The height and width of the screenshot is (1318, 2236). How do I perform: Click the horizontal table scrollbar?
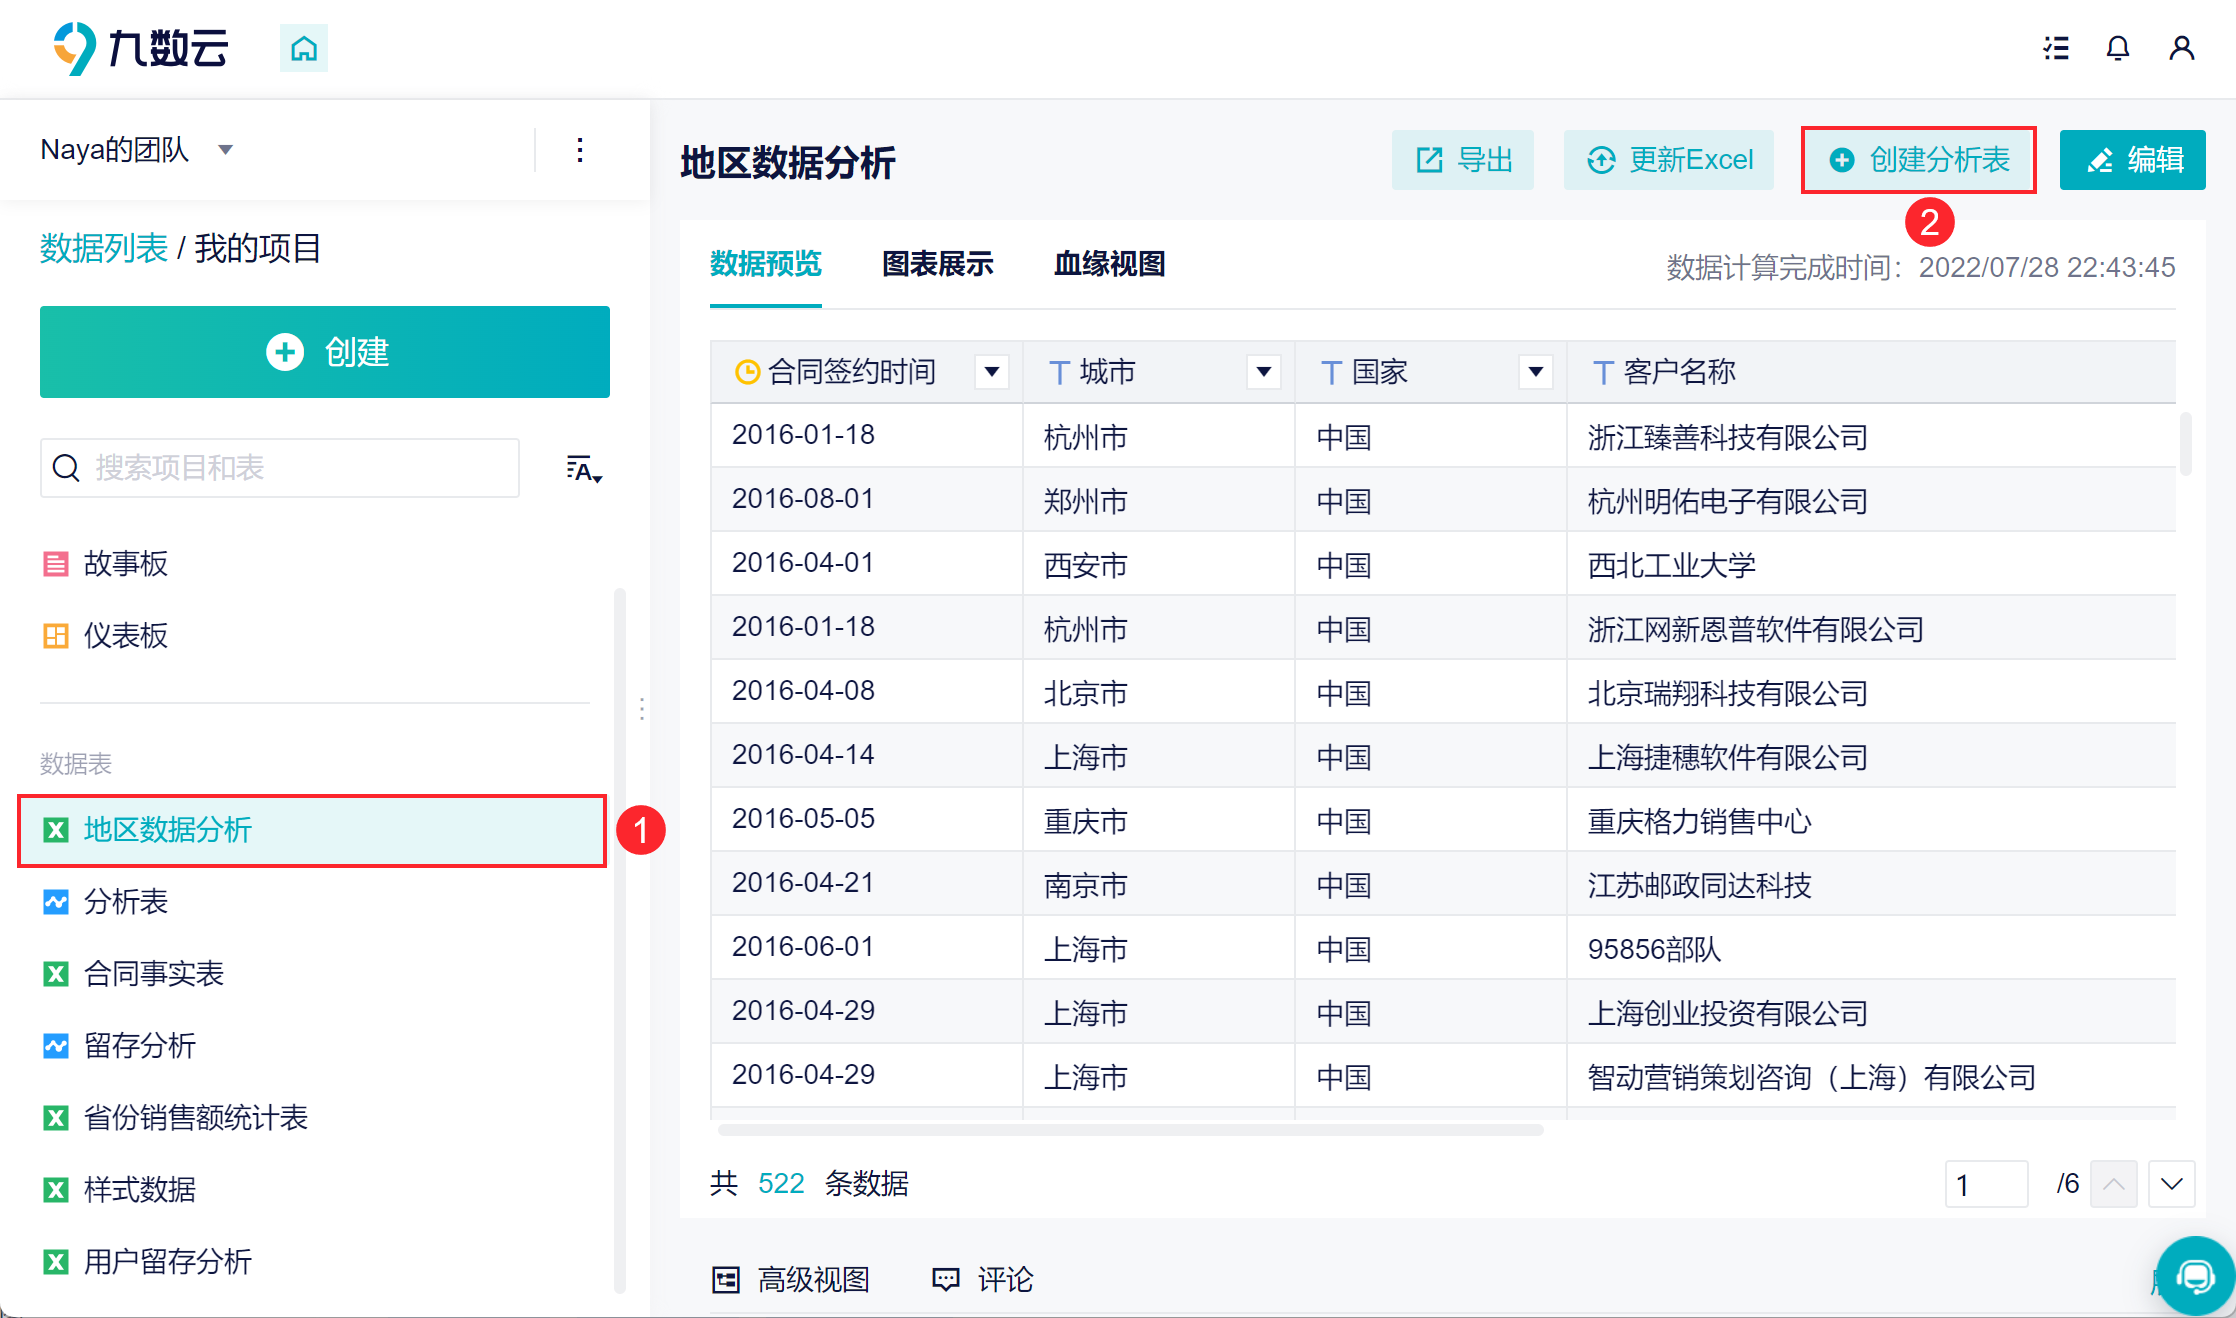click(1130, 1130)
